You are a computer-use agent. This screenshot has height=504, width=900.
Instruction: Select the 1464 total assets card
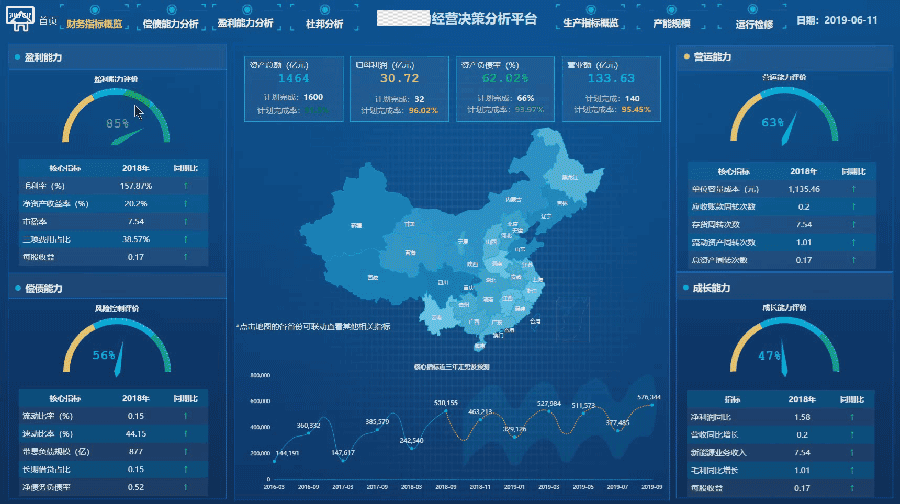click(x=294, y=88)
